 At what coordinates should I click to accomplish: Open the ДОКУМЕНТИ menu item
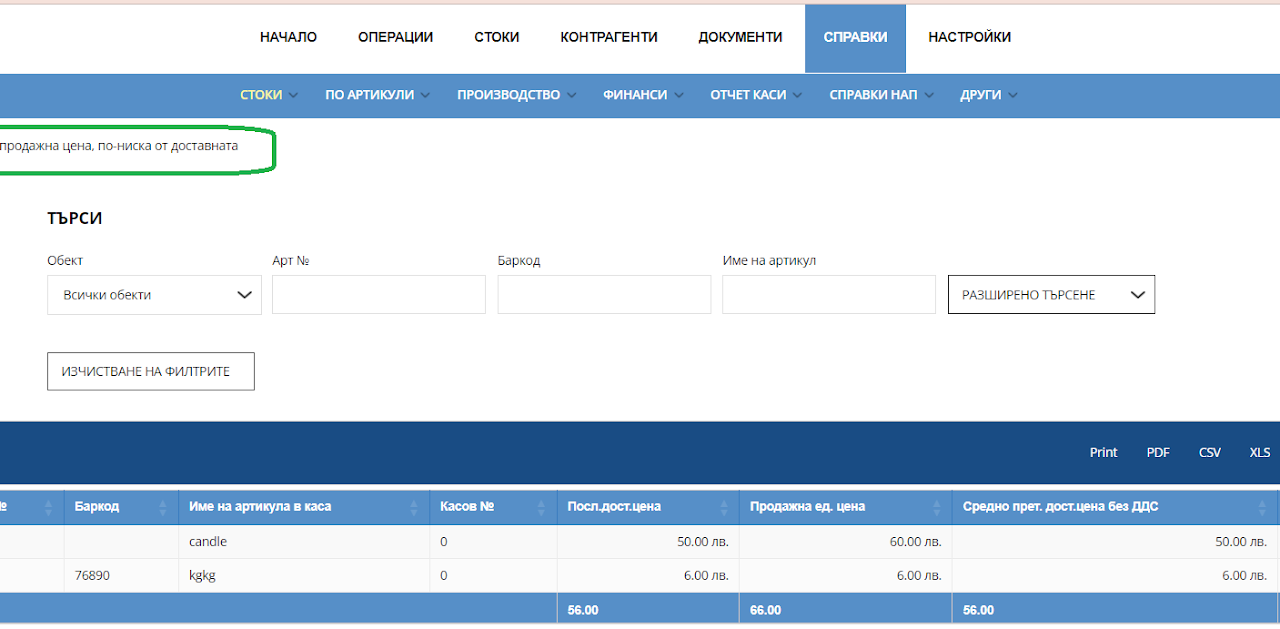click(x=740, y=37)
